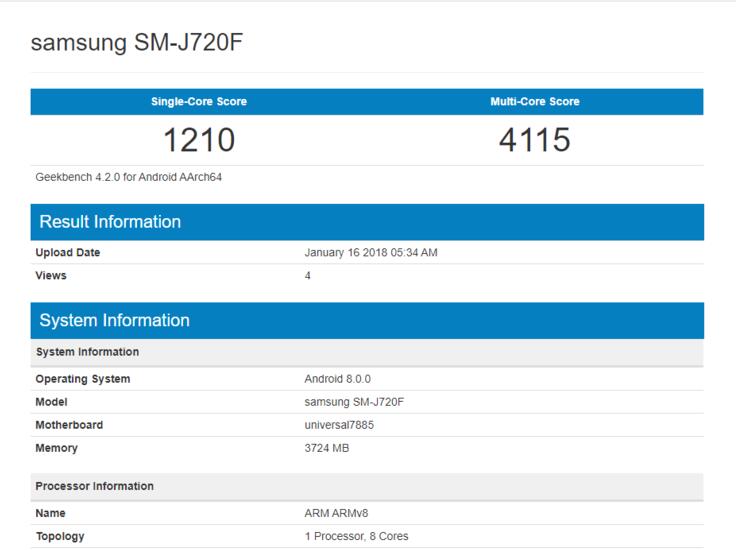The image size is (736, 550).
Task: Select the Topology label
Action: tap(60, 536)
